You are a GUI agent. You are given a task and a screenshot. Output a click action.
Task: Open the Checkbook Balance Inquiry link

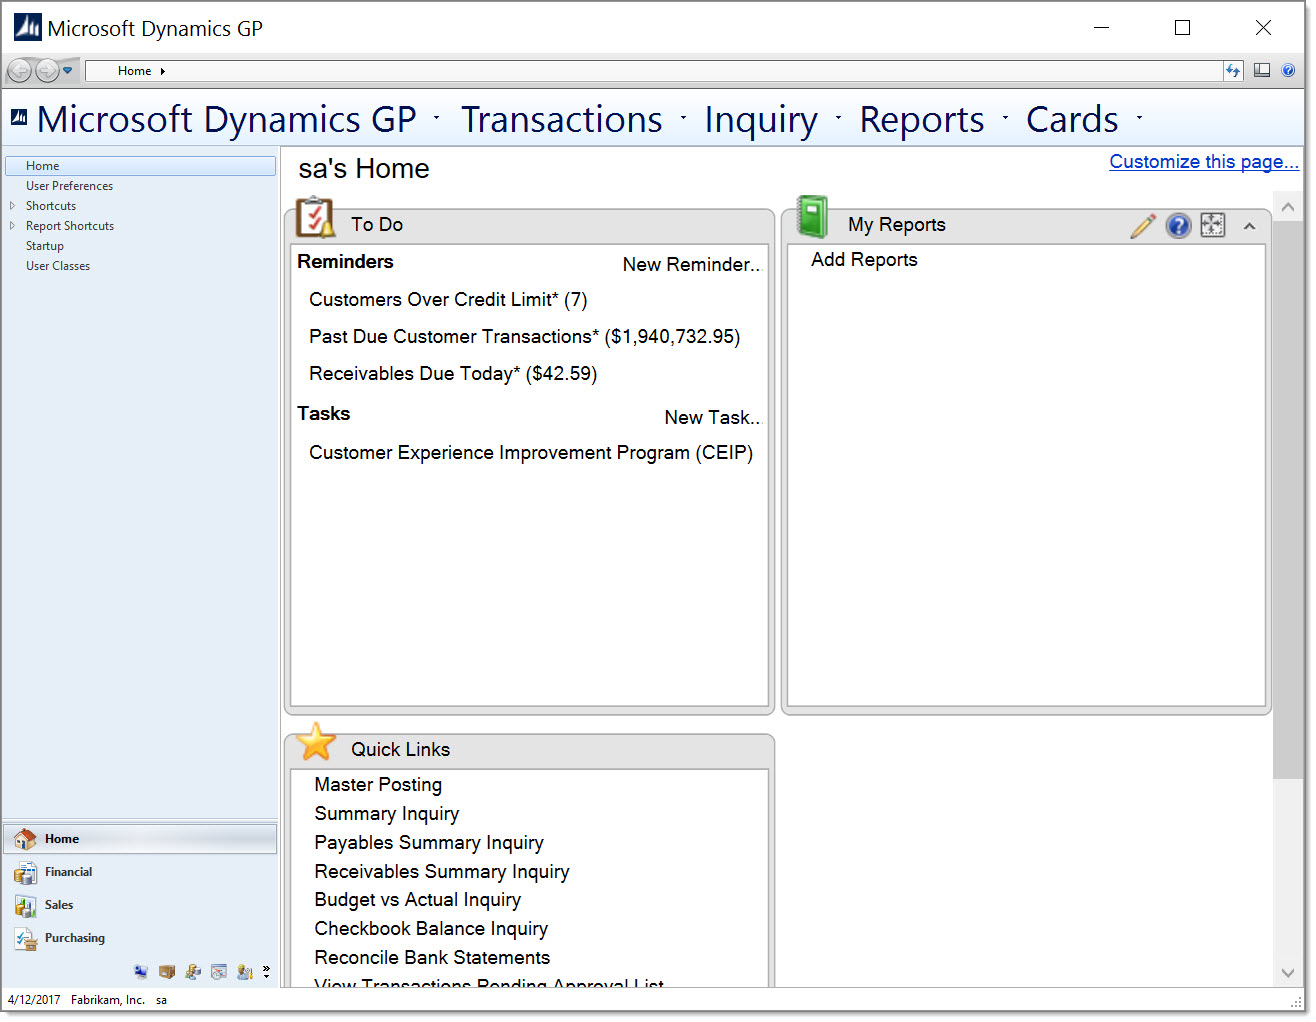point(431,929)
